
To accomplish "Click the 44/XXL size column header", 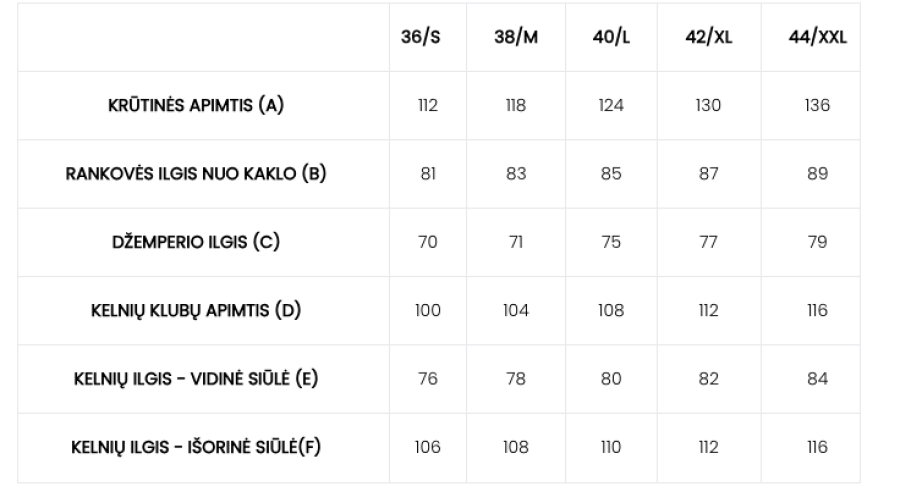I will [817, 37].
